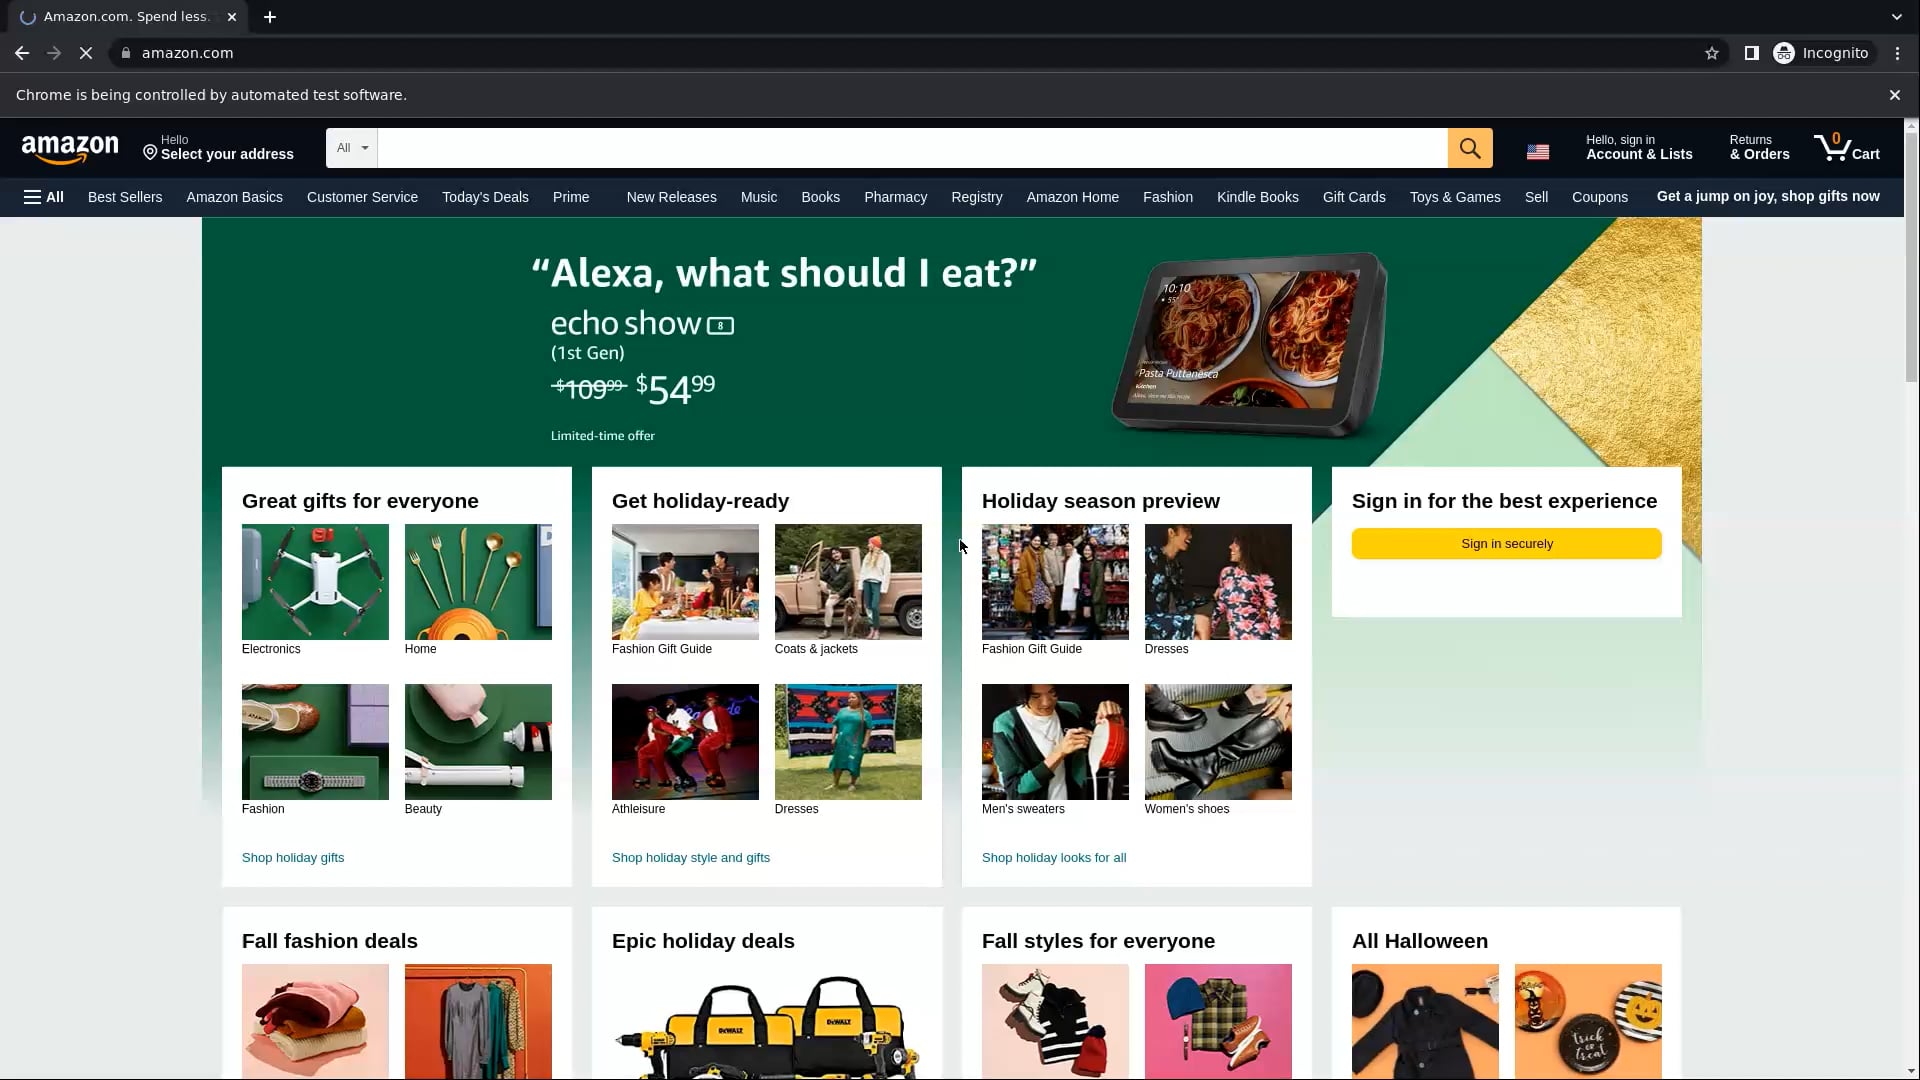Click the Amazon logo
This screenshot has width=1920, height=1080.
(70, 149)
